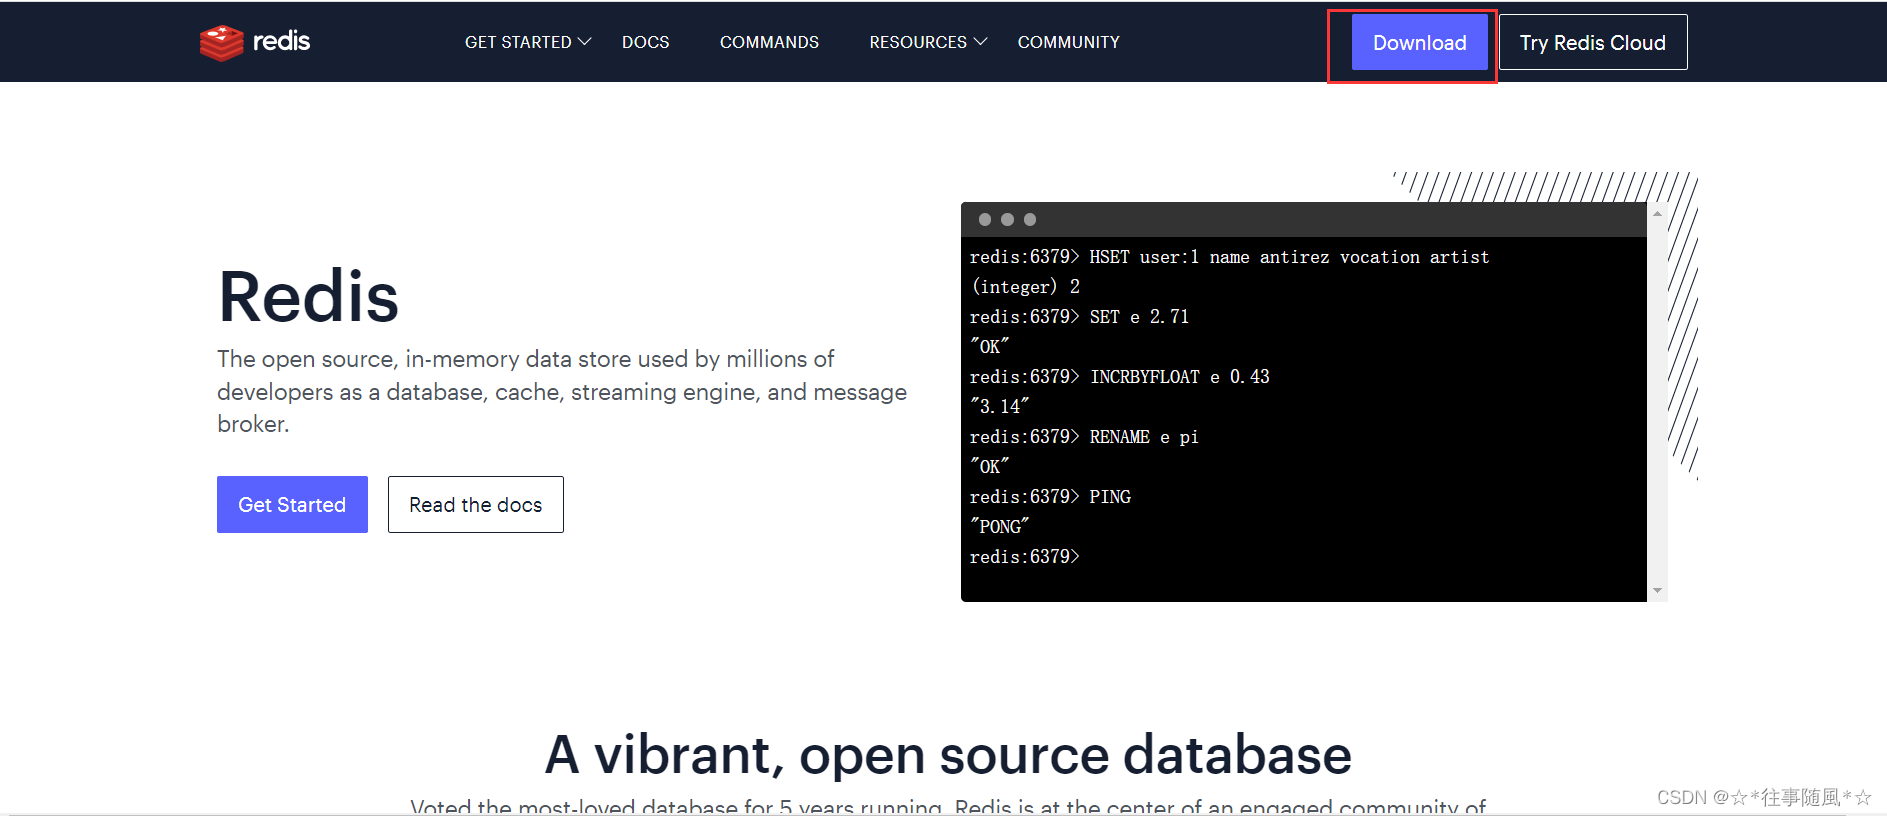This screenshot has height=816, width=1887.
Task: Click the redis:6379> PING line
Action: tap(1050, 497)
